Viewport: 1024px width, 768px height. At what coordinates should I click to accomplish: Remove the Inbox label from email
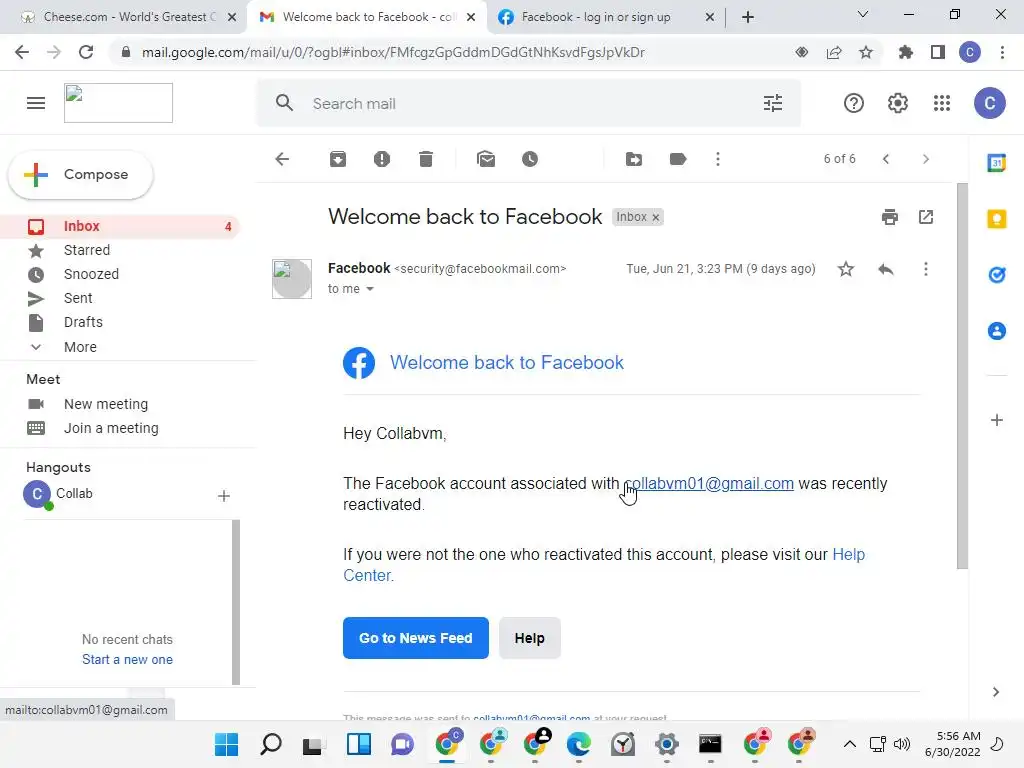[x=656, y=217]
